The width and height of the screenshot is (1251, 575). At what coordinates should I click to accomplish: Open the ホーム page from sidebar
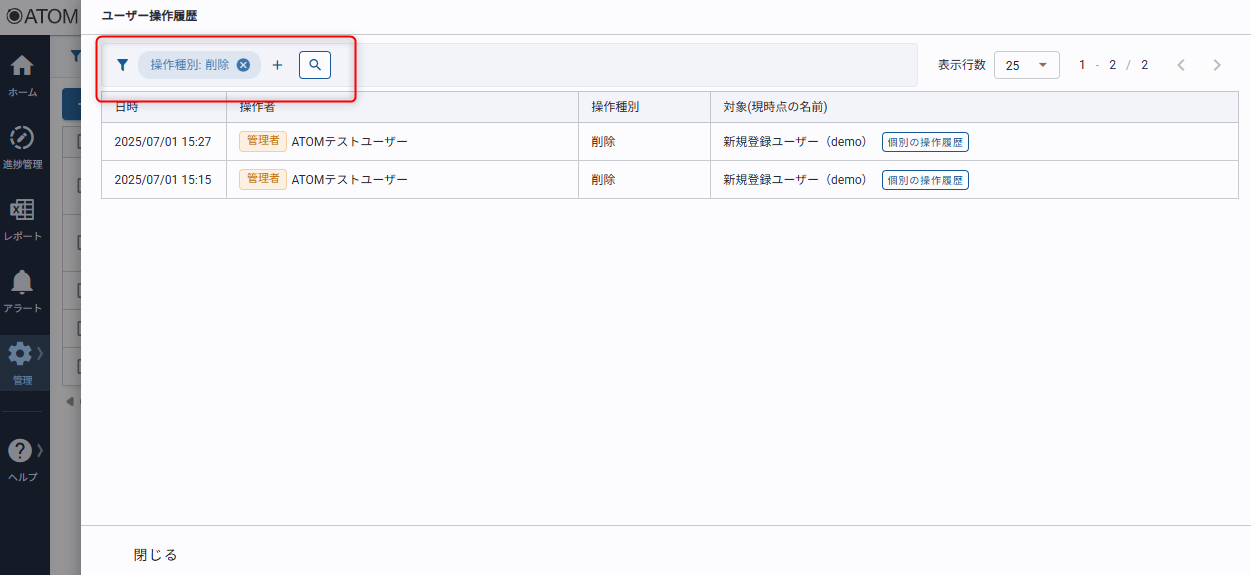pyautogui.click(x=22, y=68)
